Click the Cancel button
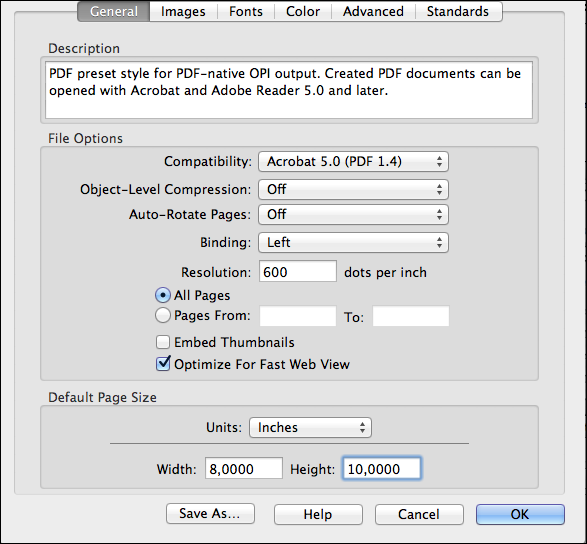Screen dimensions: 587x544 (419, 514)
